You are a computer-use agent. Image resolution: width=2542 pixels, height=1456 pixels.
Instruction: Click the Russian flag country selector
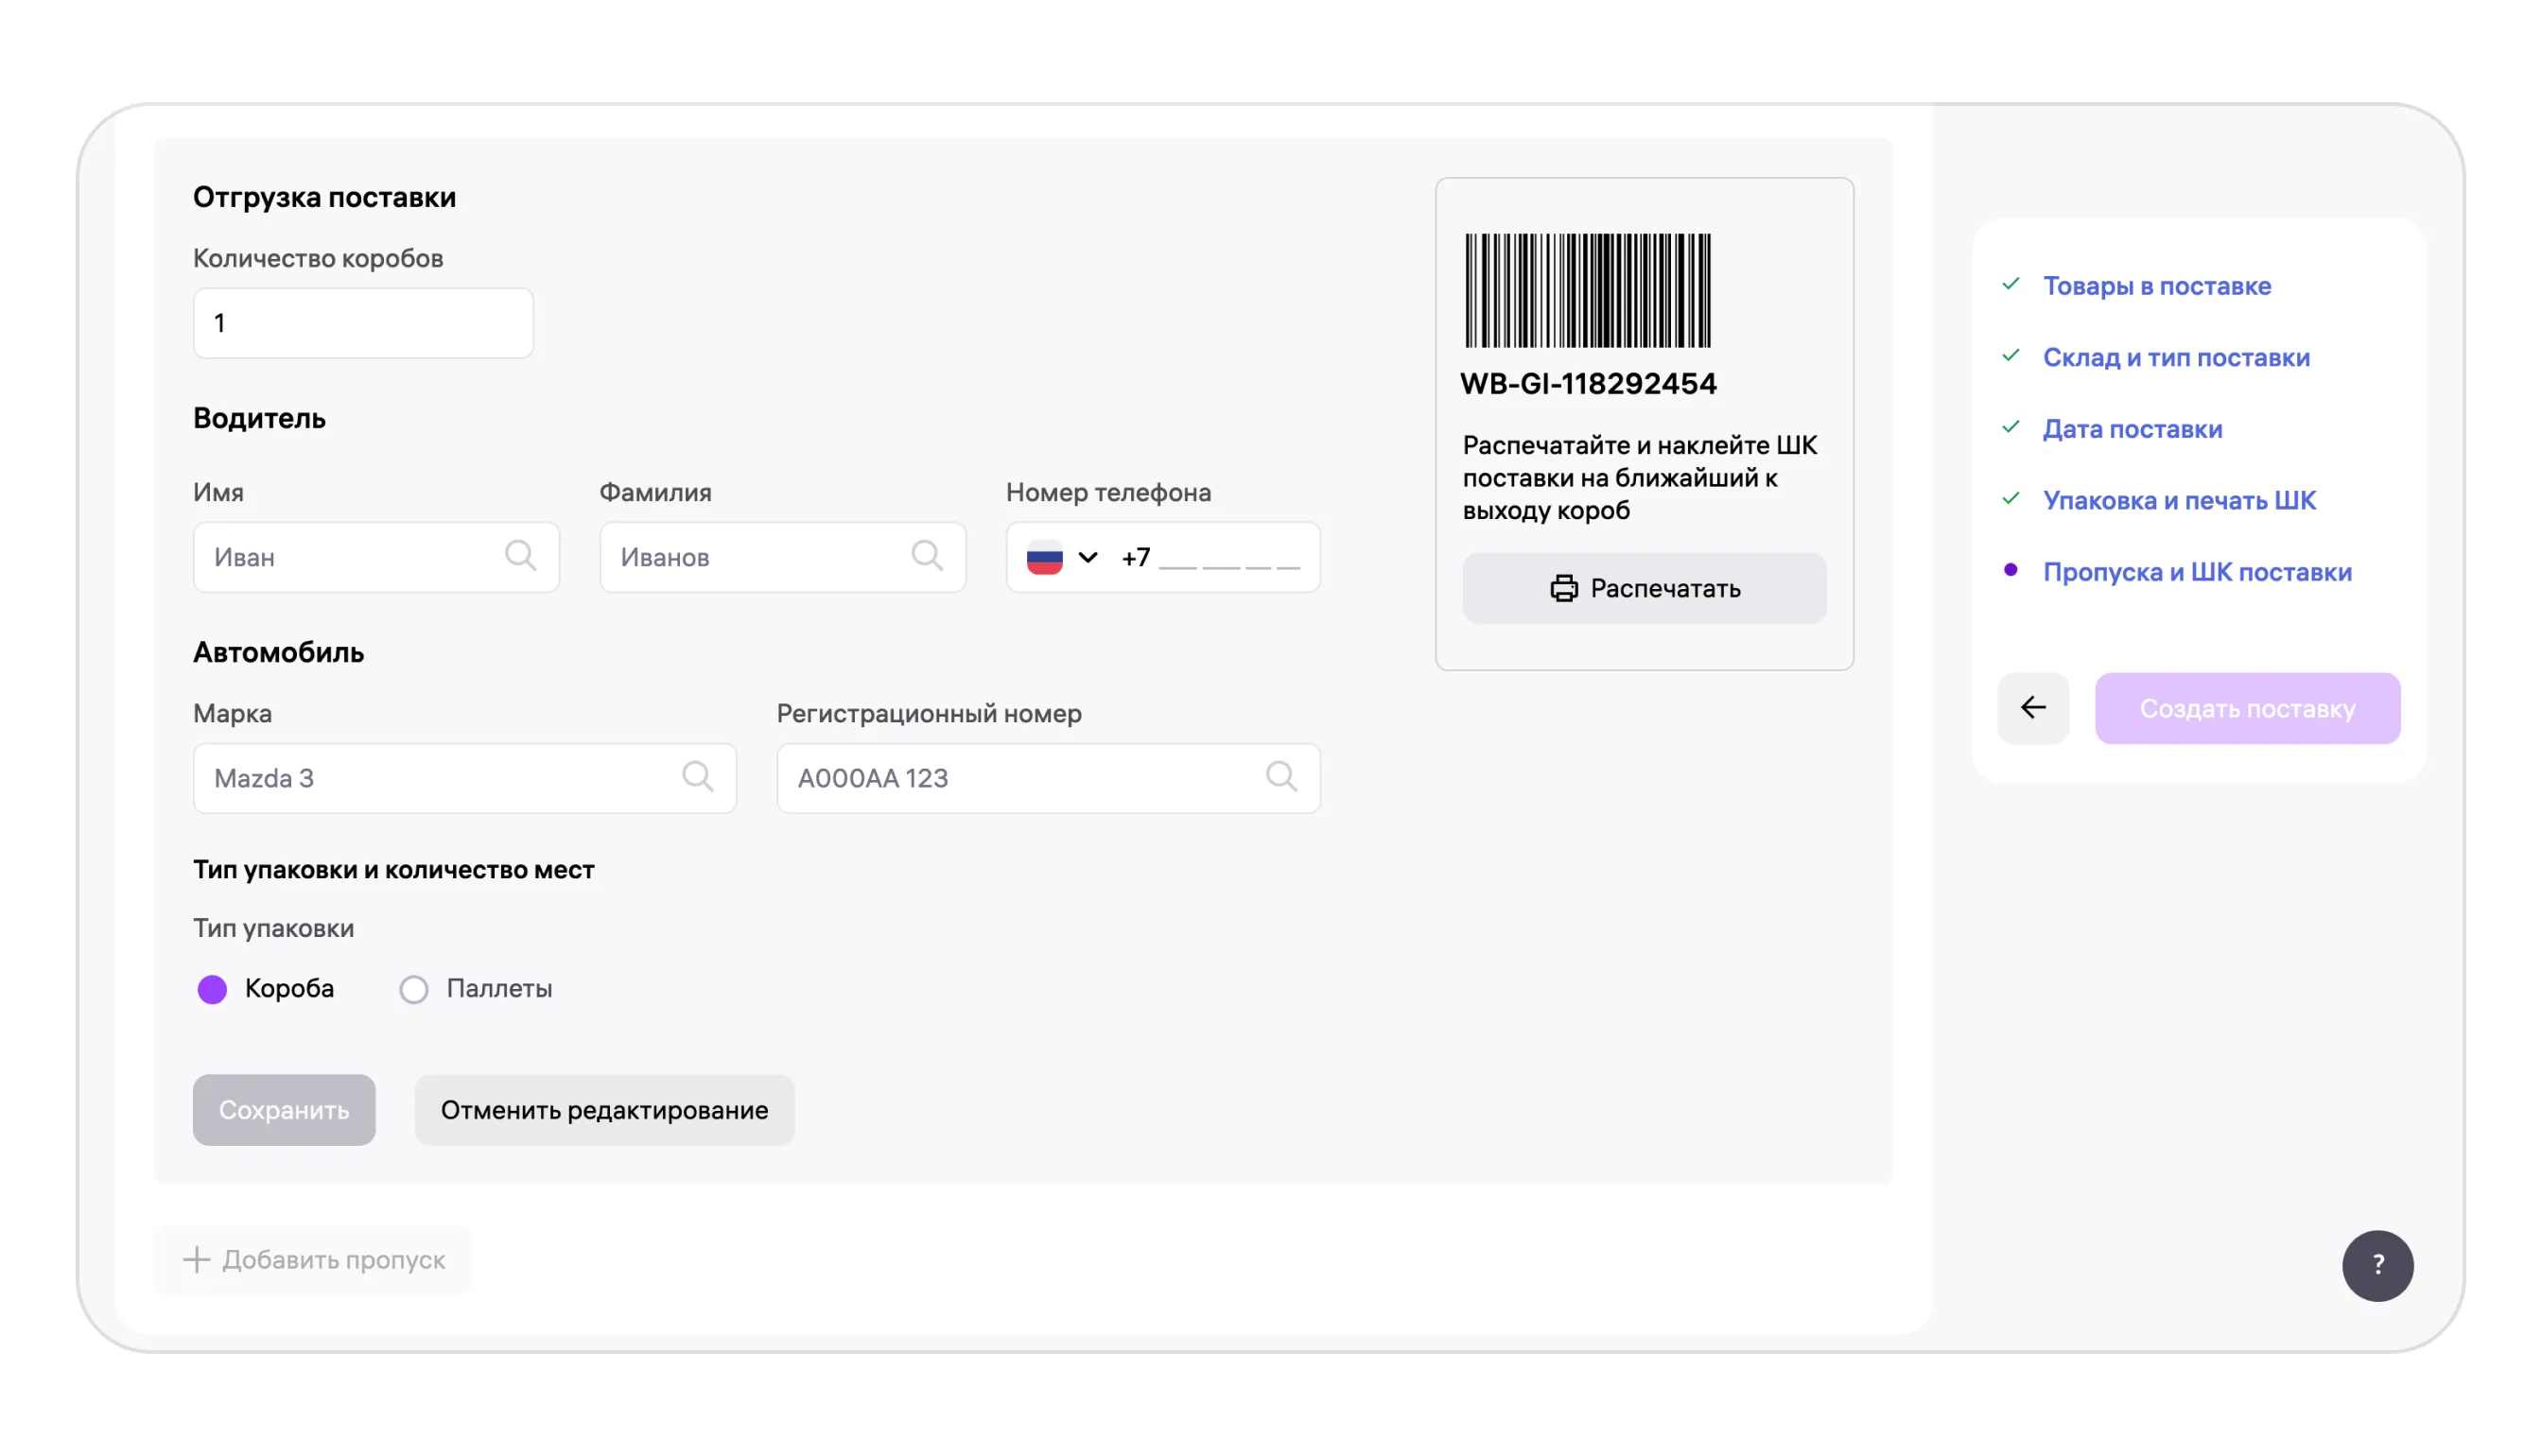pos(1044,557)
